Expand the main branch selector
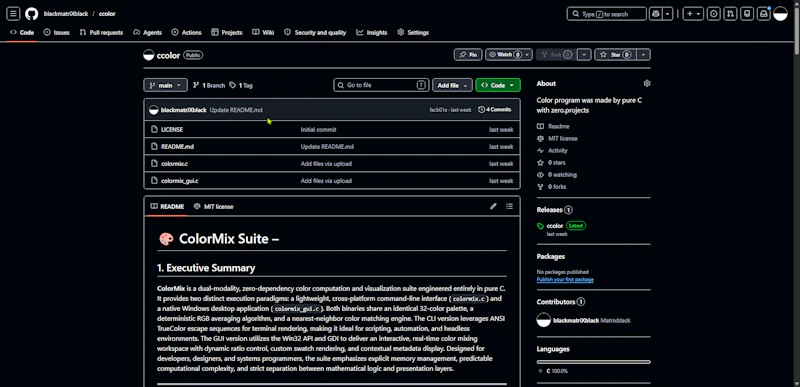Image resolution: width=800 pixels, height=387 pixels. pyautogui.click(x=165, y=85)
